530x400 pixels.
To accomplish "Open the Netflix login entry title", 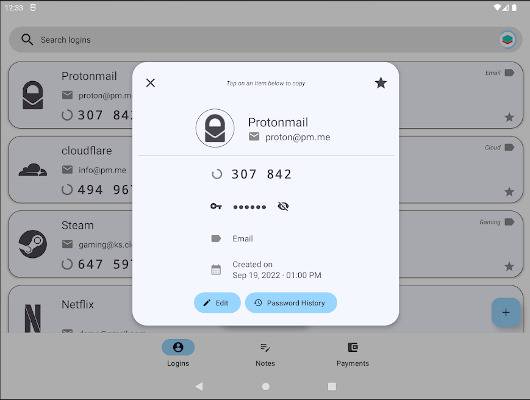I will pyautogui.click(x=77, y=304).
